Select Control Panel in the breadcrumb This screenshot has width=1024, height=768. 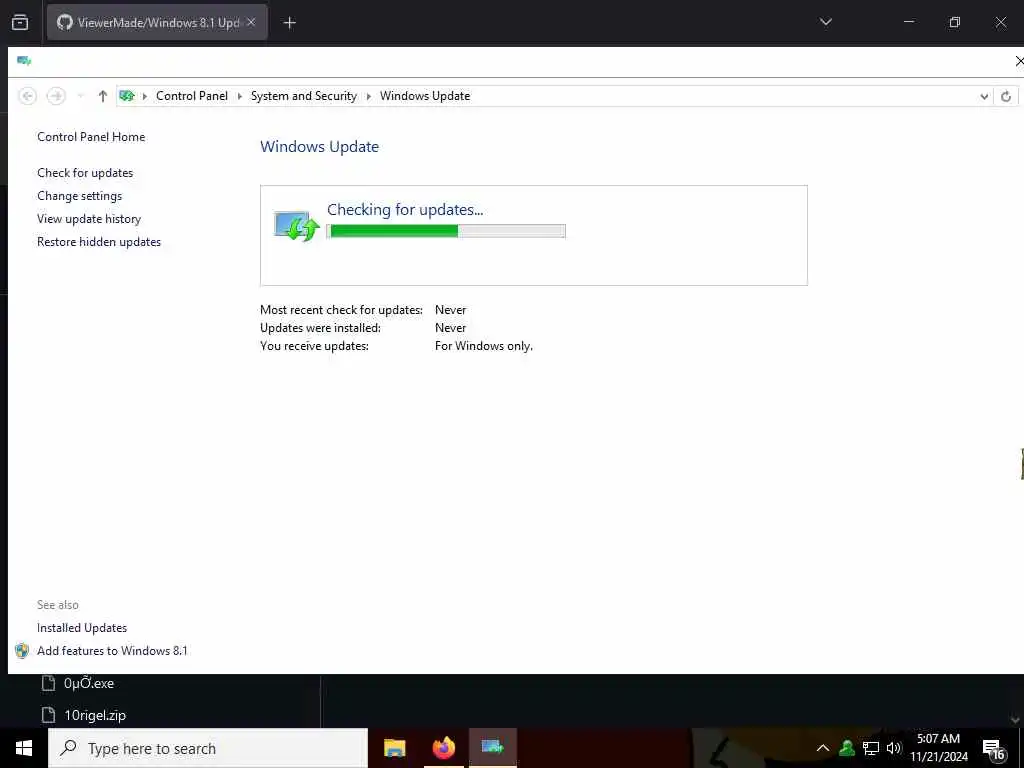click(191, 96)
